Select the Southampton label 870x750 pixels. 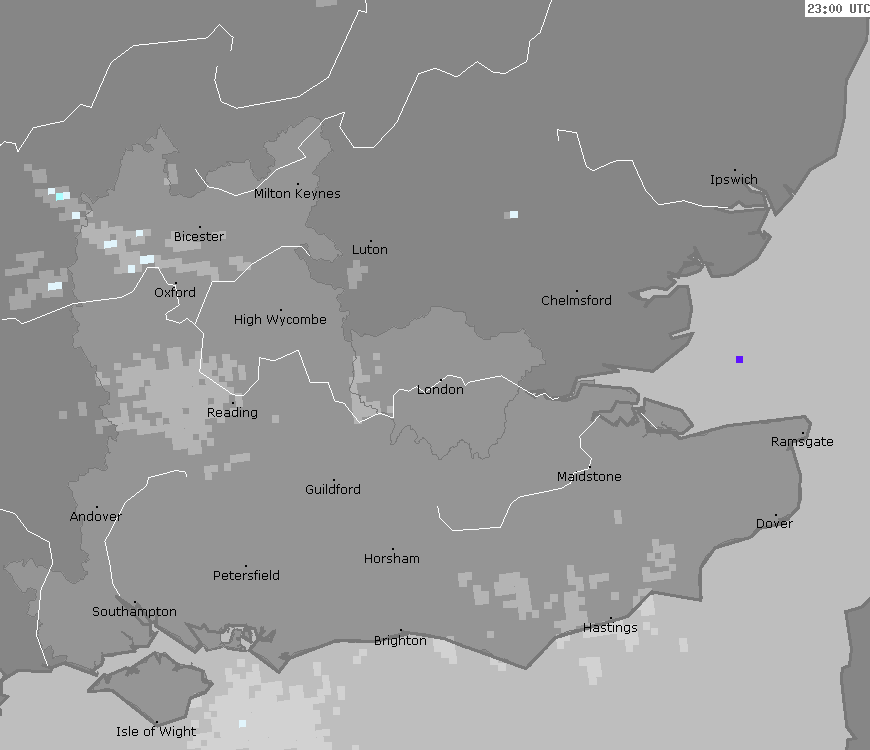pyautogui.click(x=134, y=611)
